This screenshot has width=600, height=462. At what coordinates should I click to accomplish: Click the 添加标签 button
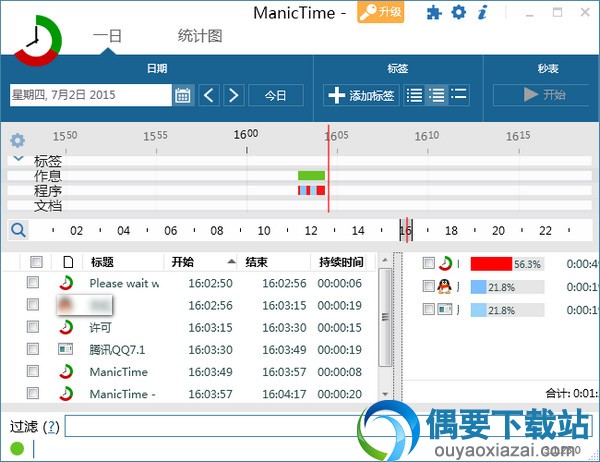pyautogui.click(x=361, y=95)
